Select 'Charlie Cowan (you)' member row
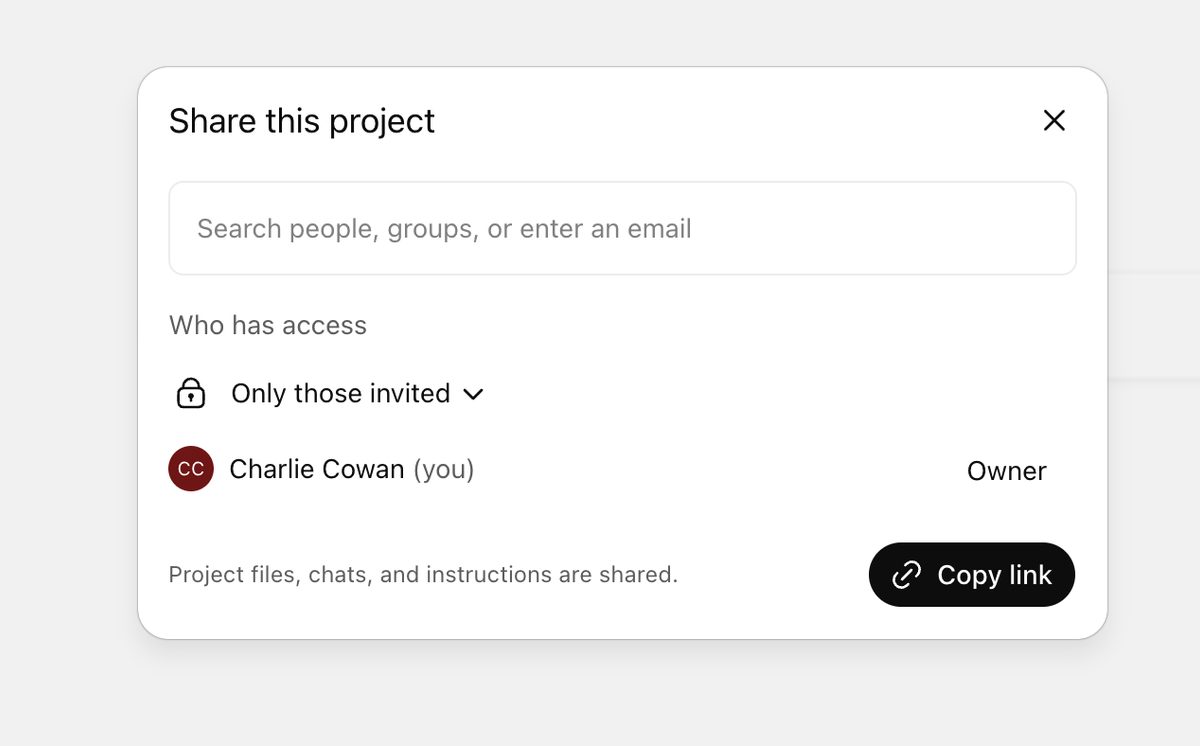 [x=351, y=468]
